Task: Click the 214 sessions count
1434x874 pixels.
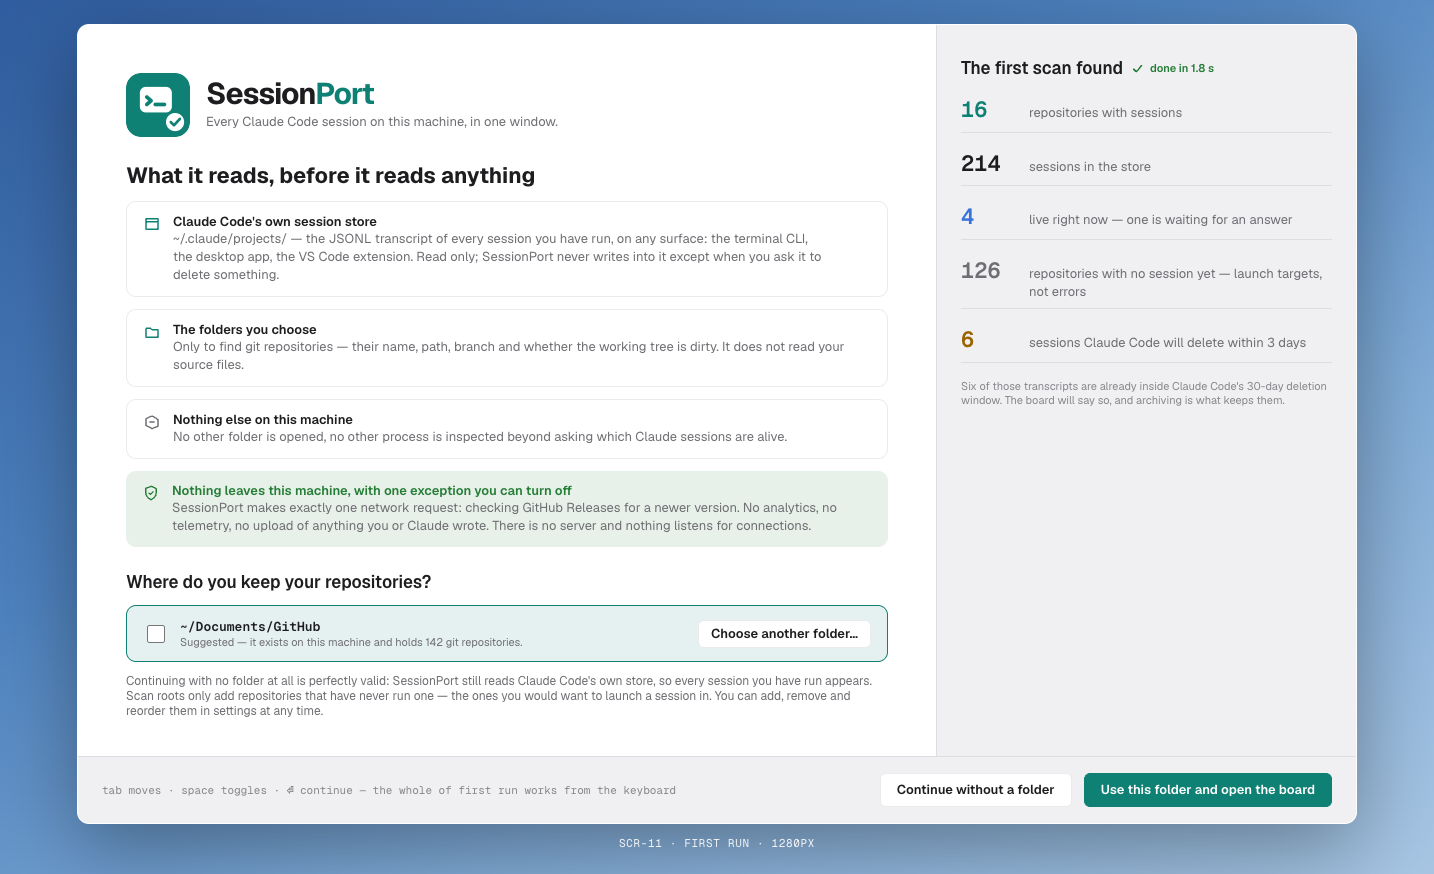Action: pyautogui.click(x=981, y=164)
